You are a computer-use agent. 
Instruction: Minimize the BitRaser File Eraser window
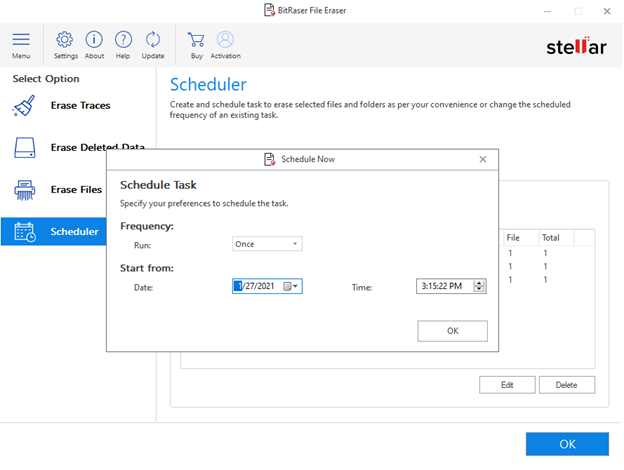[x=548, y=11]
